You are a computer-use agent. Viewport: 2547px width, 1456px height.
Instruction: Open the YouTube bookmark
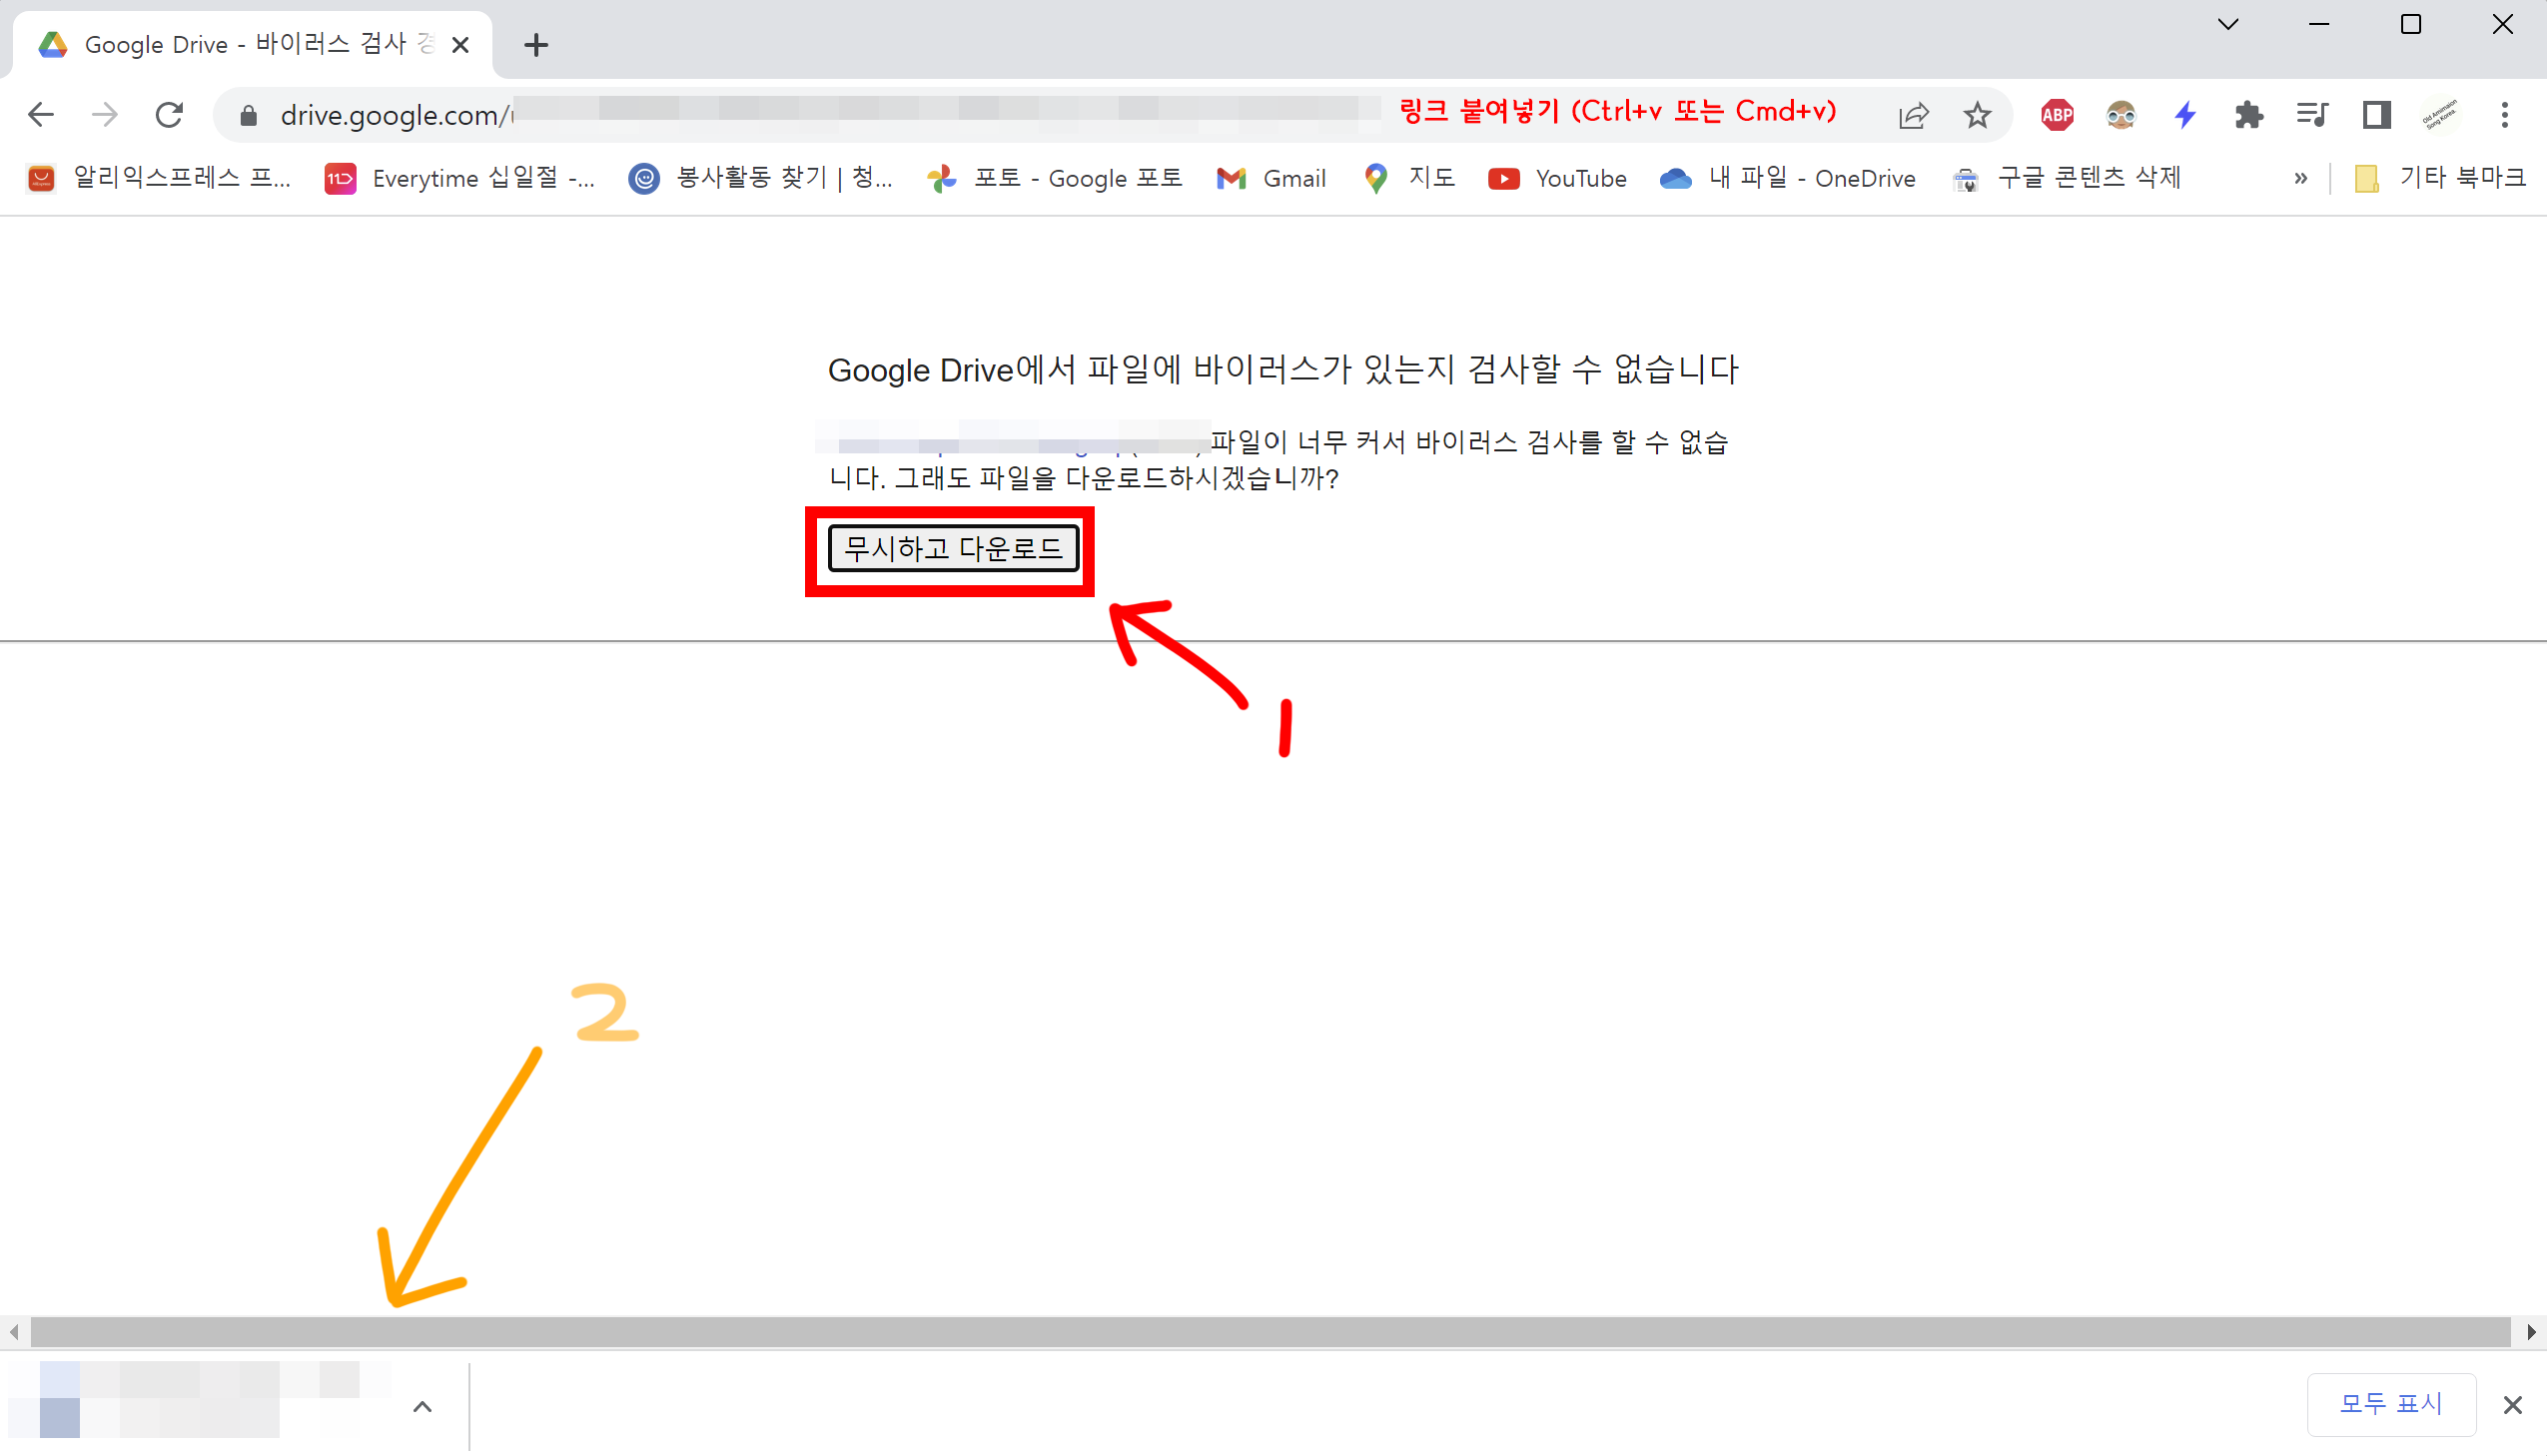[x=1557, y=179]
